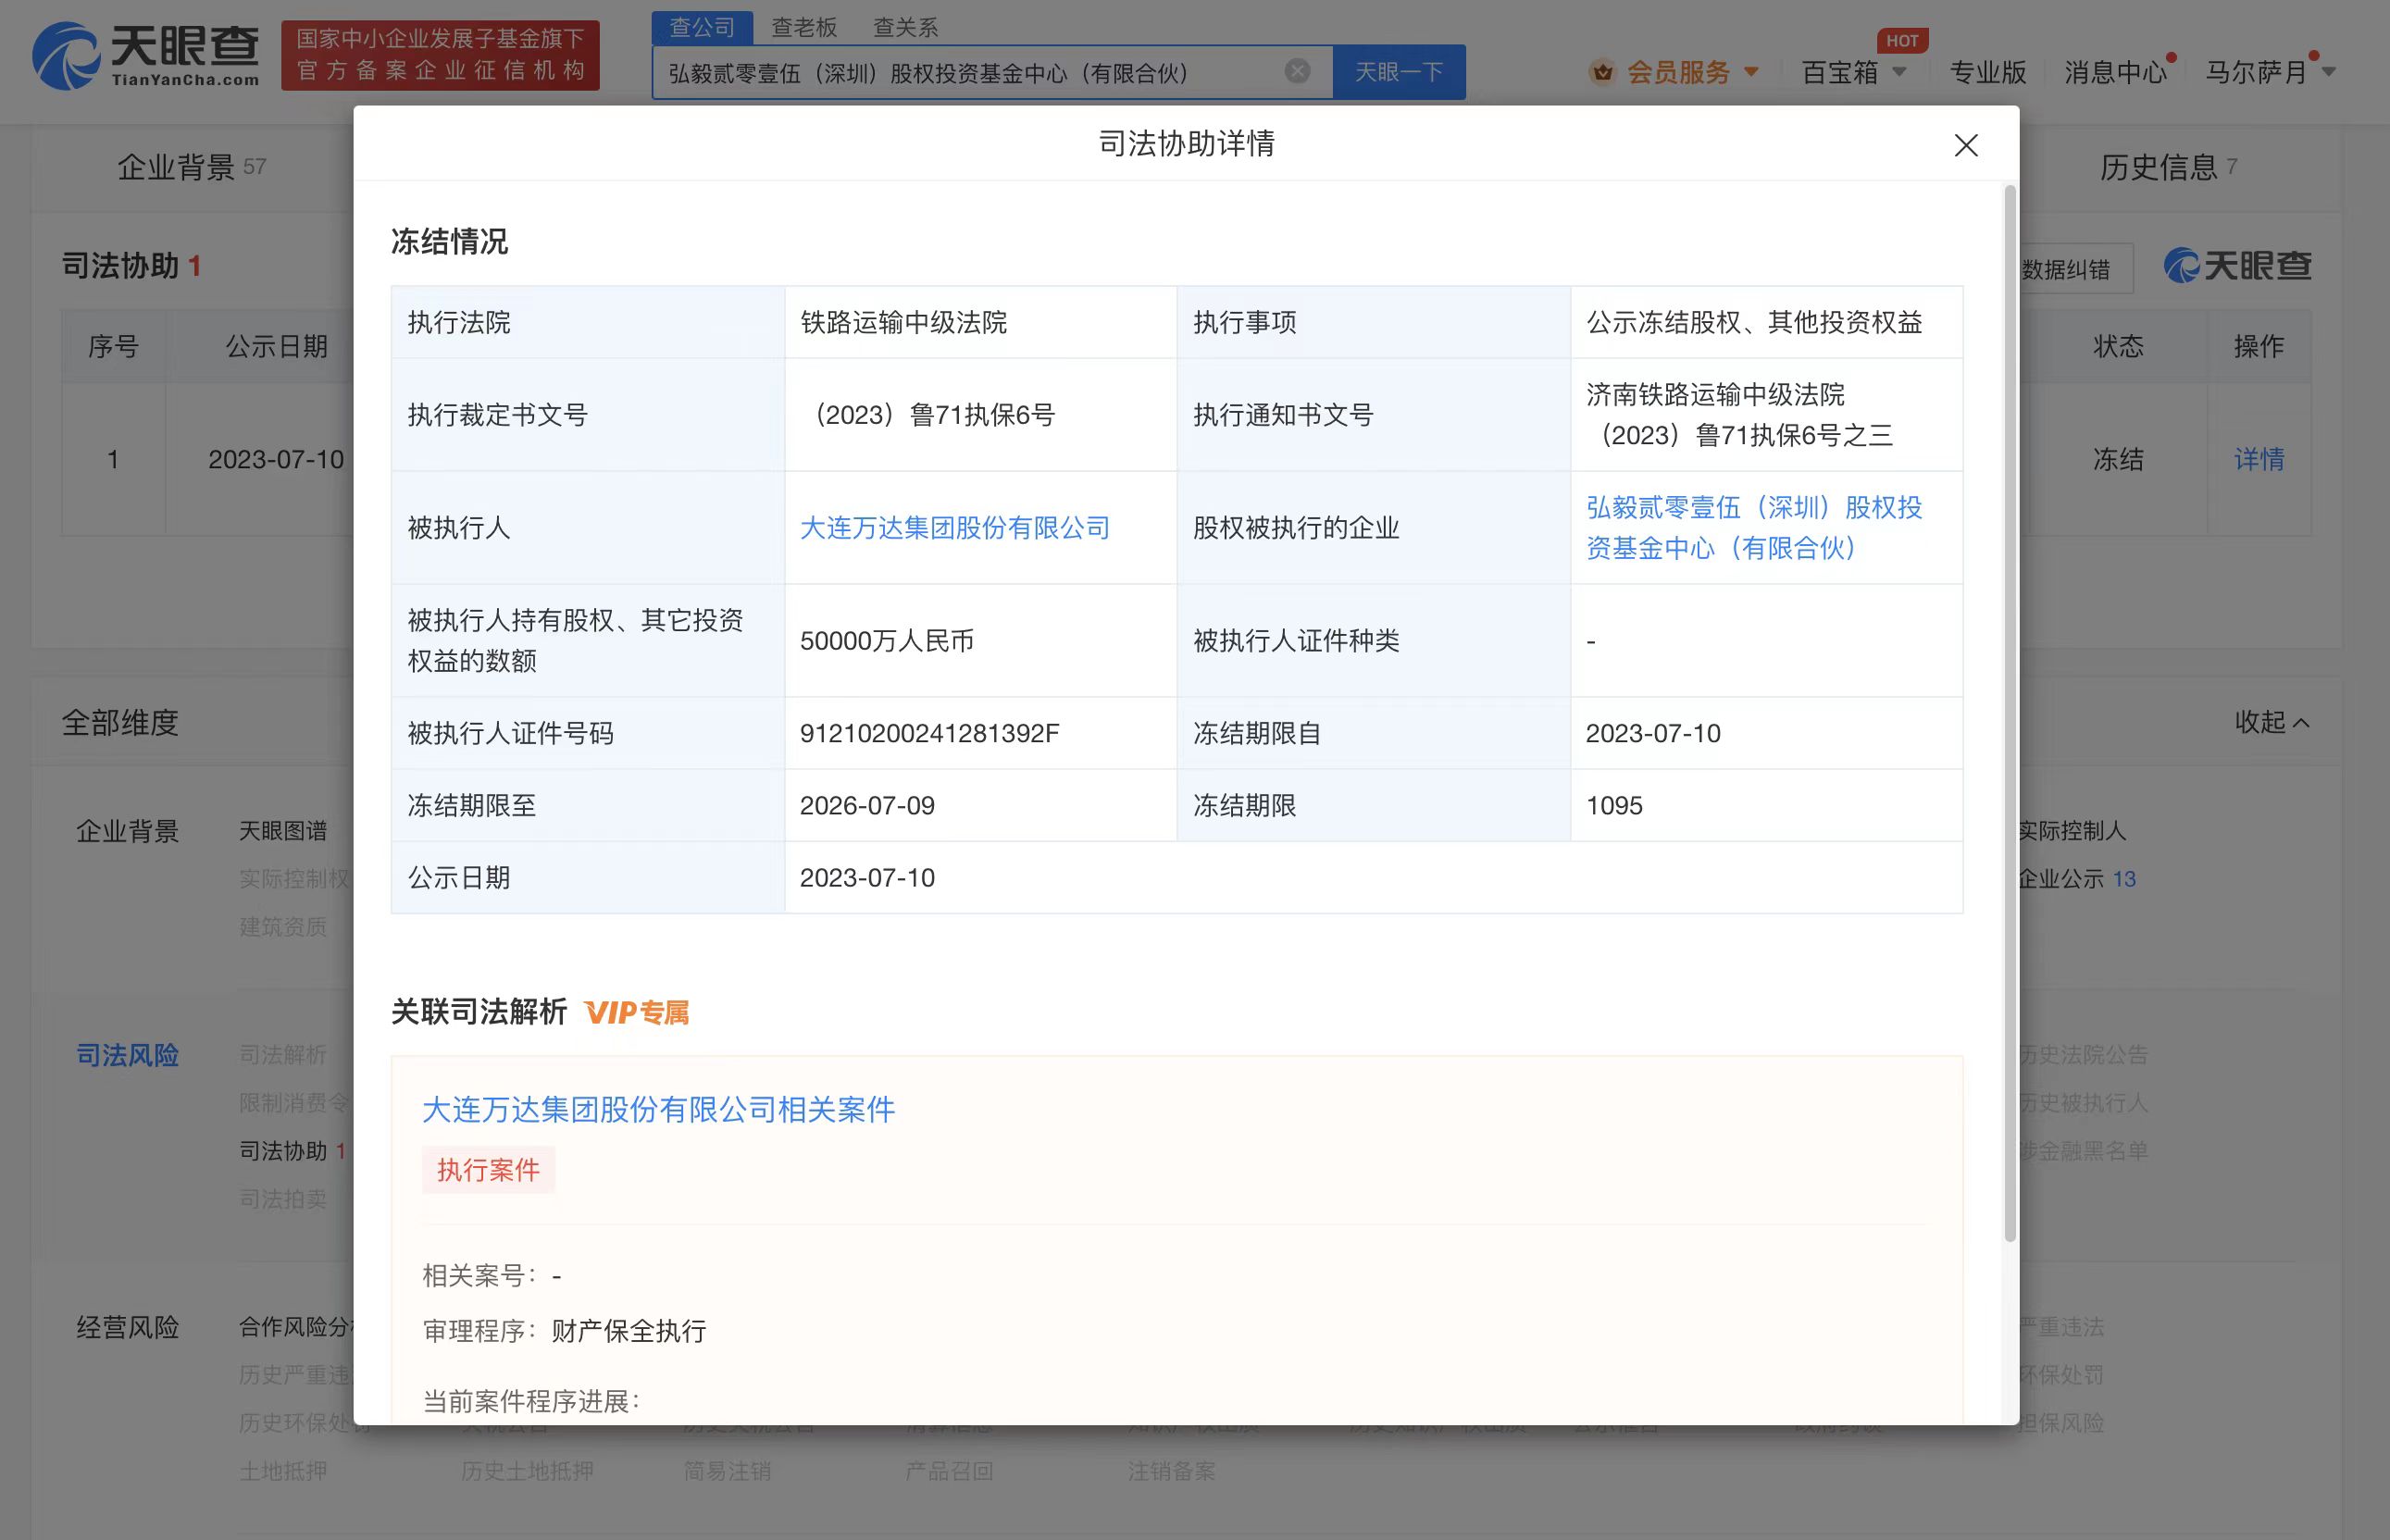
Task: Open the 专业版 link
Action: (x=1987, y=72)
